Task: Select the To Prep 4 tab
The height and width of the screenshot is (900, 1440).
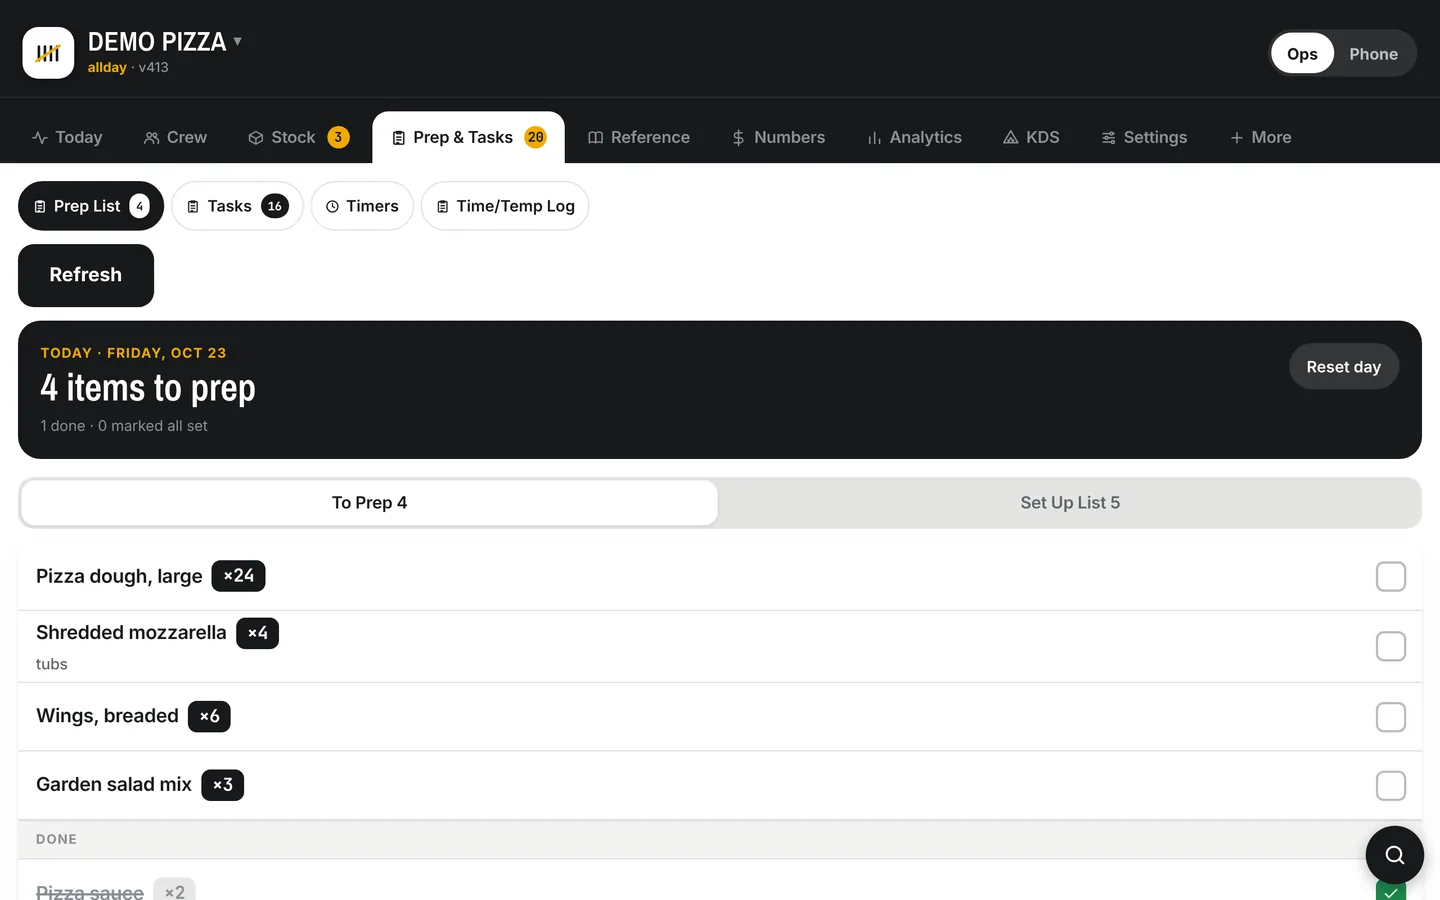Action: (369, 503)
